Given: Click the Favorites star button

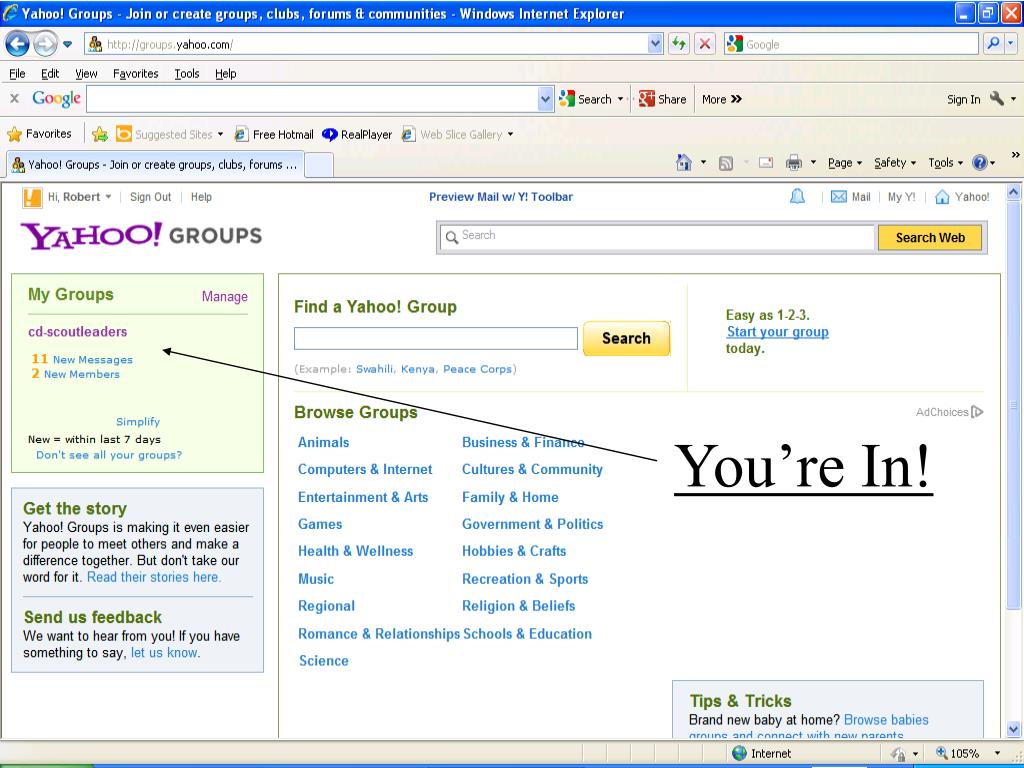Looking at the screenshot, I should pyautogui.click(x=39, y=134).
